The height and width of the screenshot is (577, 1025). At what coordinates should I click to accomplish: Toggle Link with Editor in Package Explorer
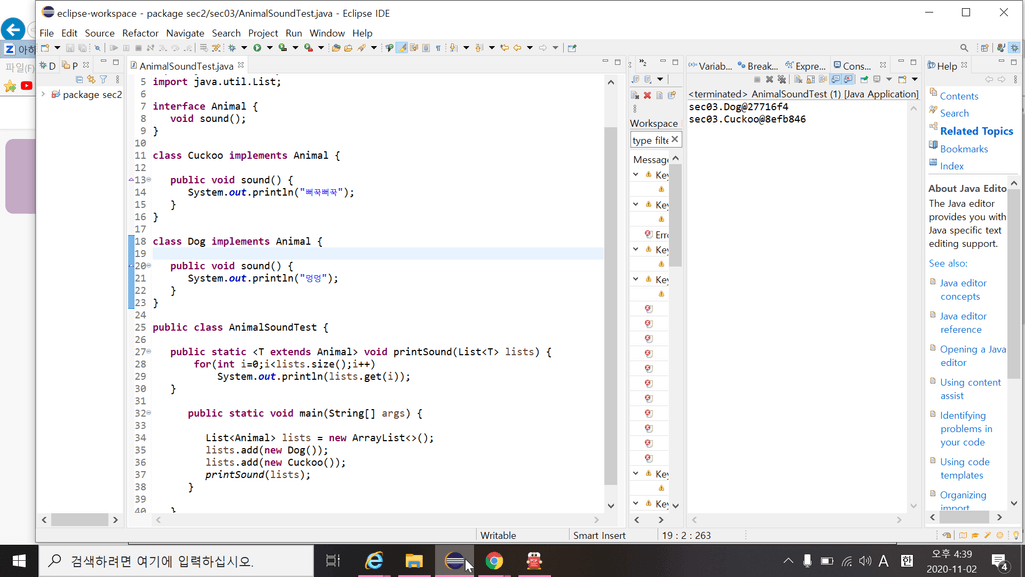tap(92, 80)
